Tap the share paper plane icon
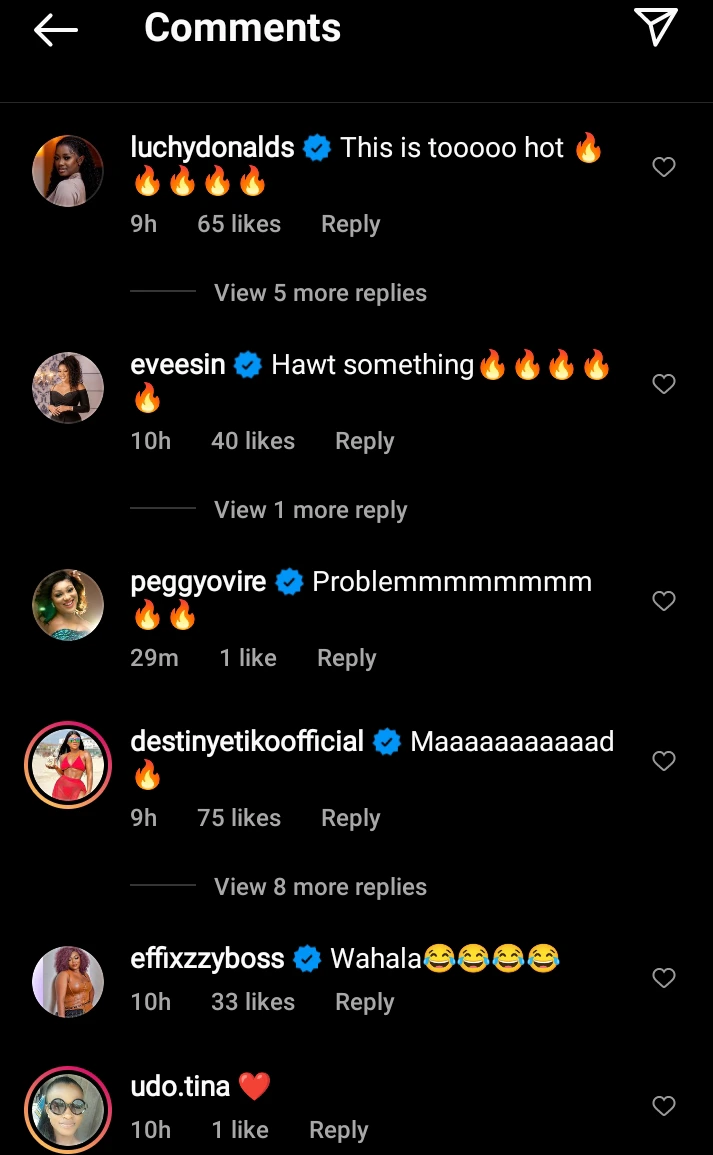The width and height of the screenshot is (713, 1155). 656,27
